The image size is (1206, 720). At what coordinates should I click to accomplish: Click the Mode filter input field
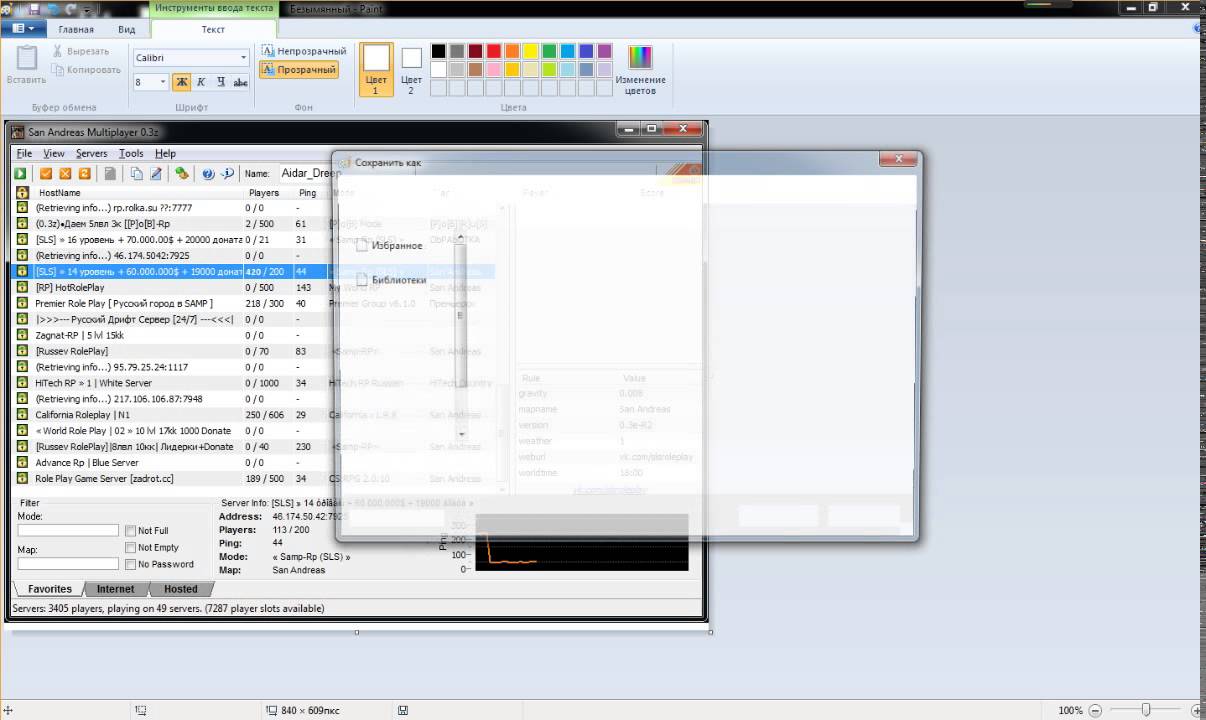pyautogui.click(x=68, y=531)
